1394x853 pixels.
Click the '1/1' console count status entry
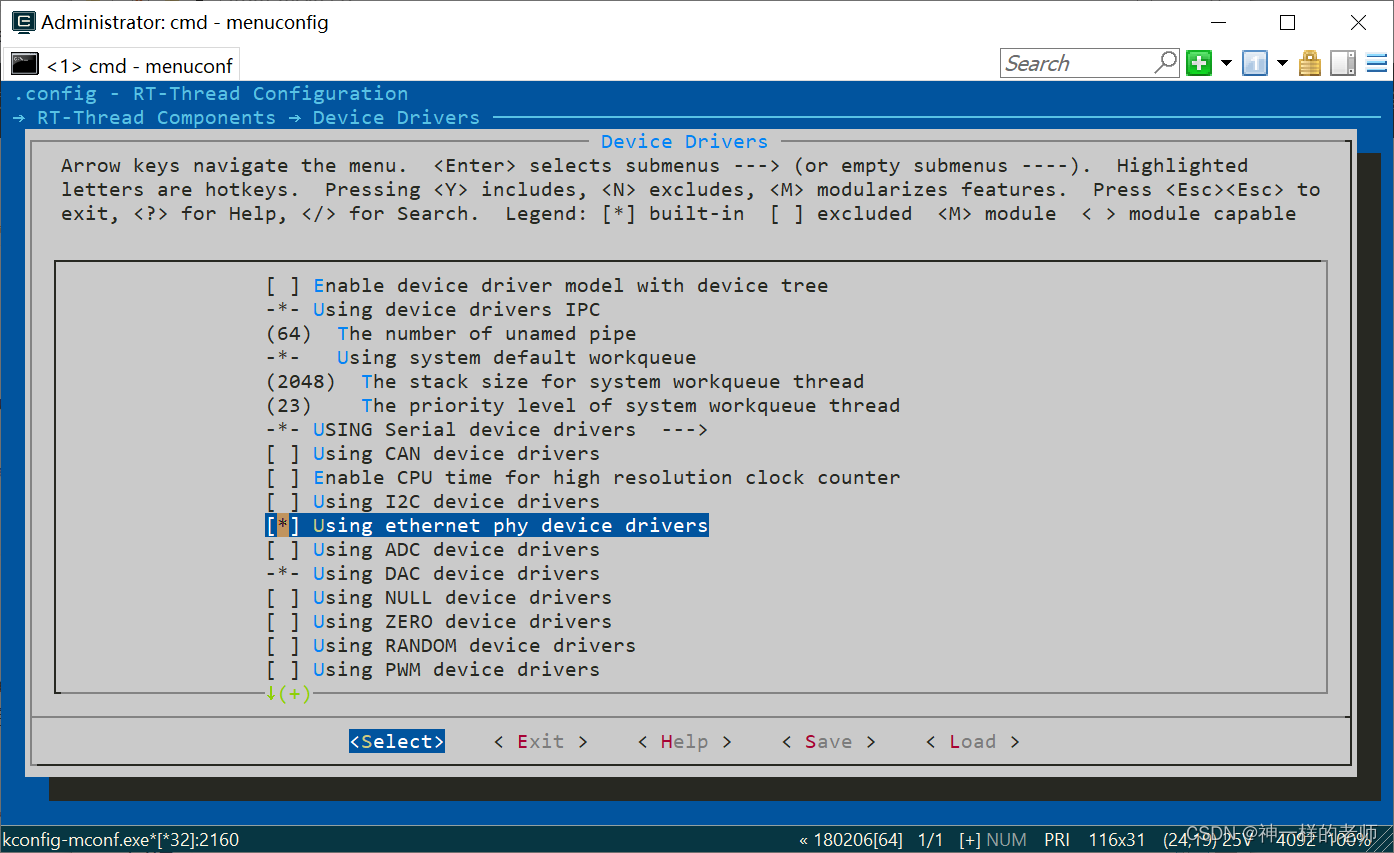(x=931, y=840)
